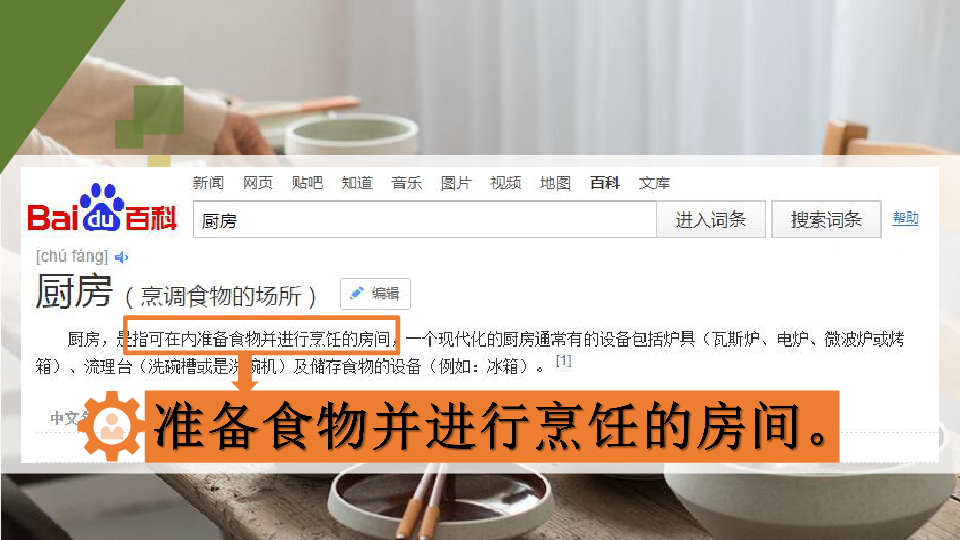Viewport: 960px width, 540px height.
Task: Open the 文库 navigation link
Action: (x=654, y=182)
